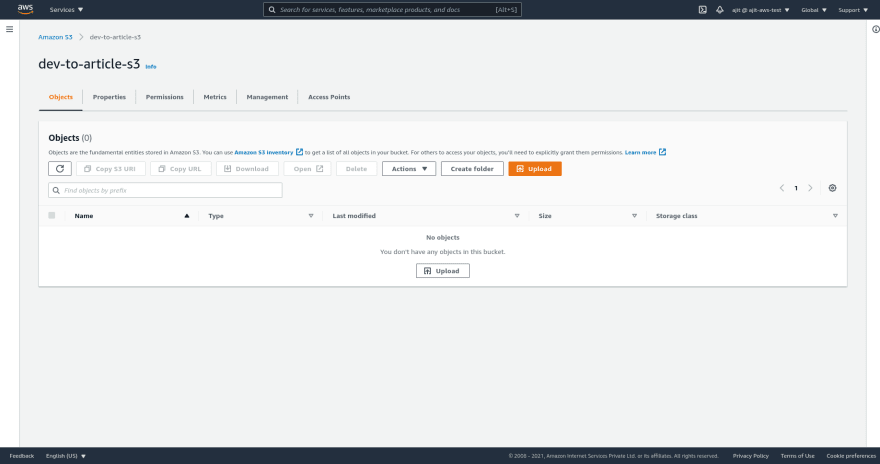Click the Storage class column header
This screenshot has height=464, width=880.
coord(677,215)
